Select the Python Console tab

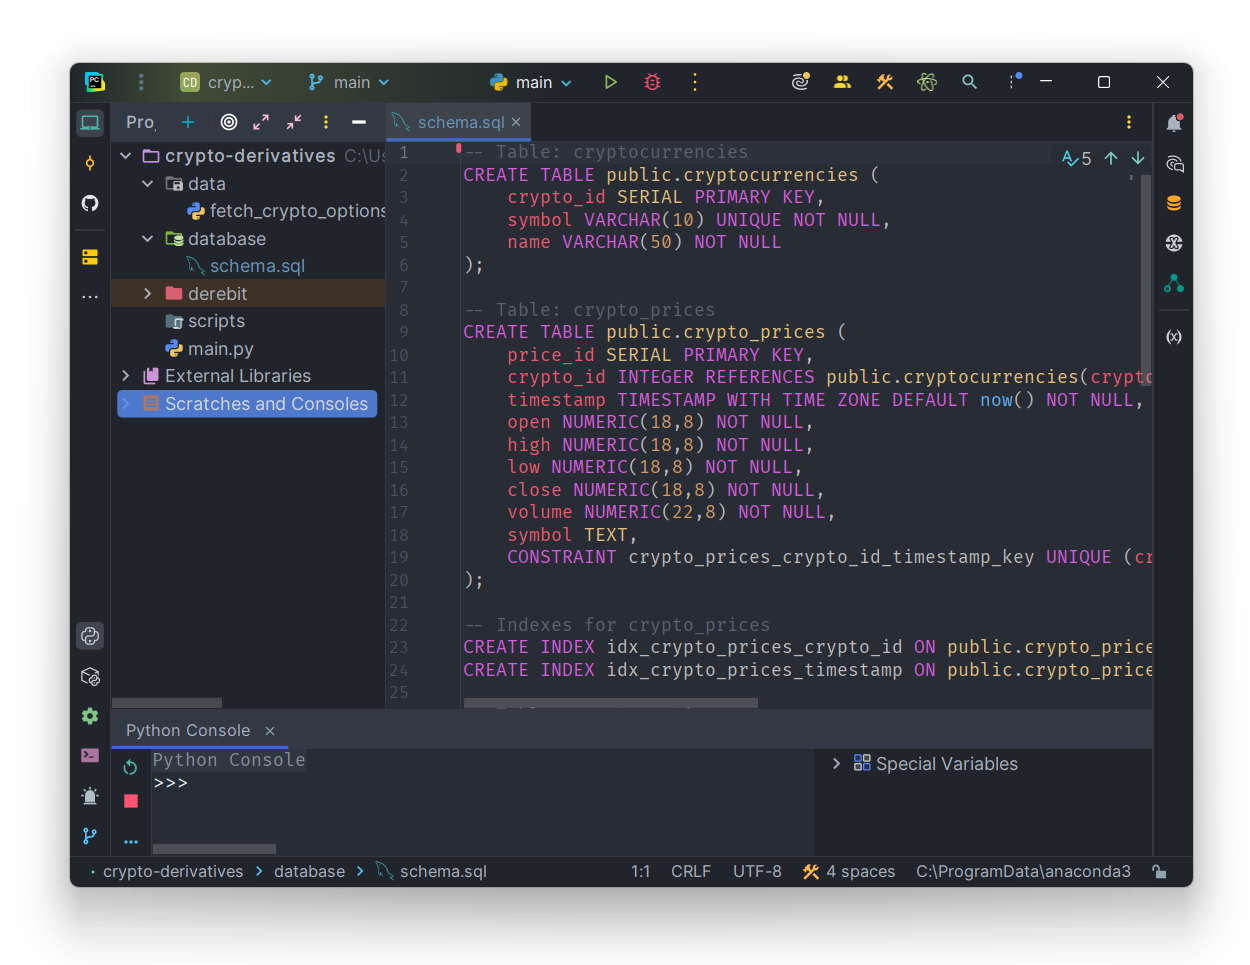click(188, 731)
